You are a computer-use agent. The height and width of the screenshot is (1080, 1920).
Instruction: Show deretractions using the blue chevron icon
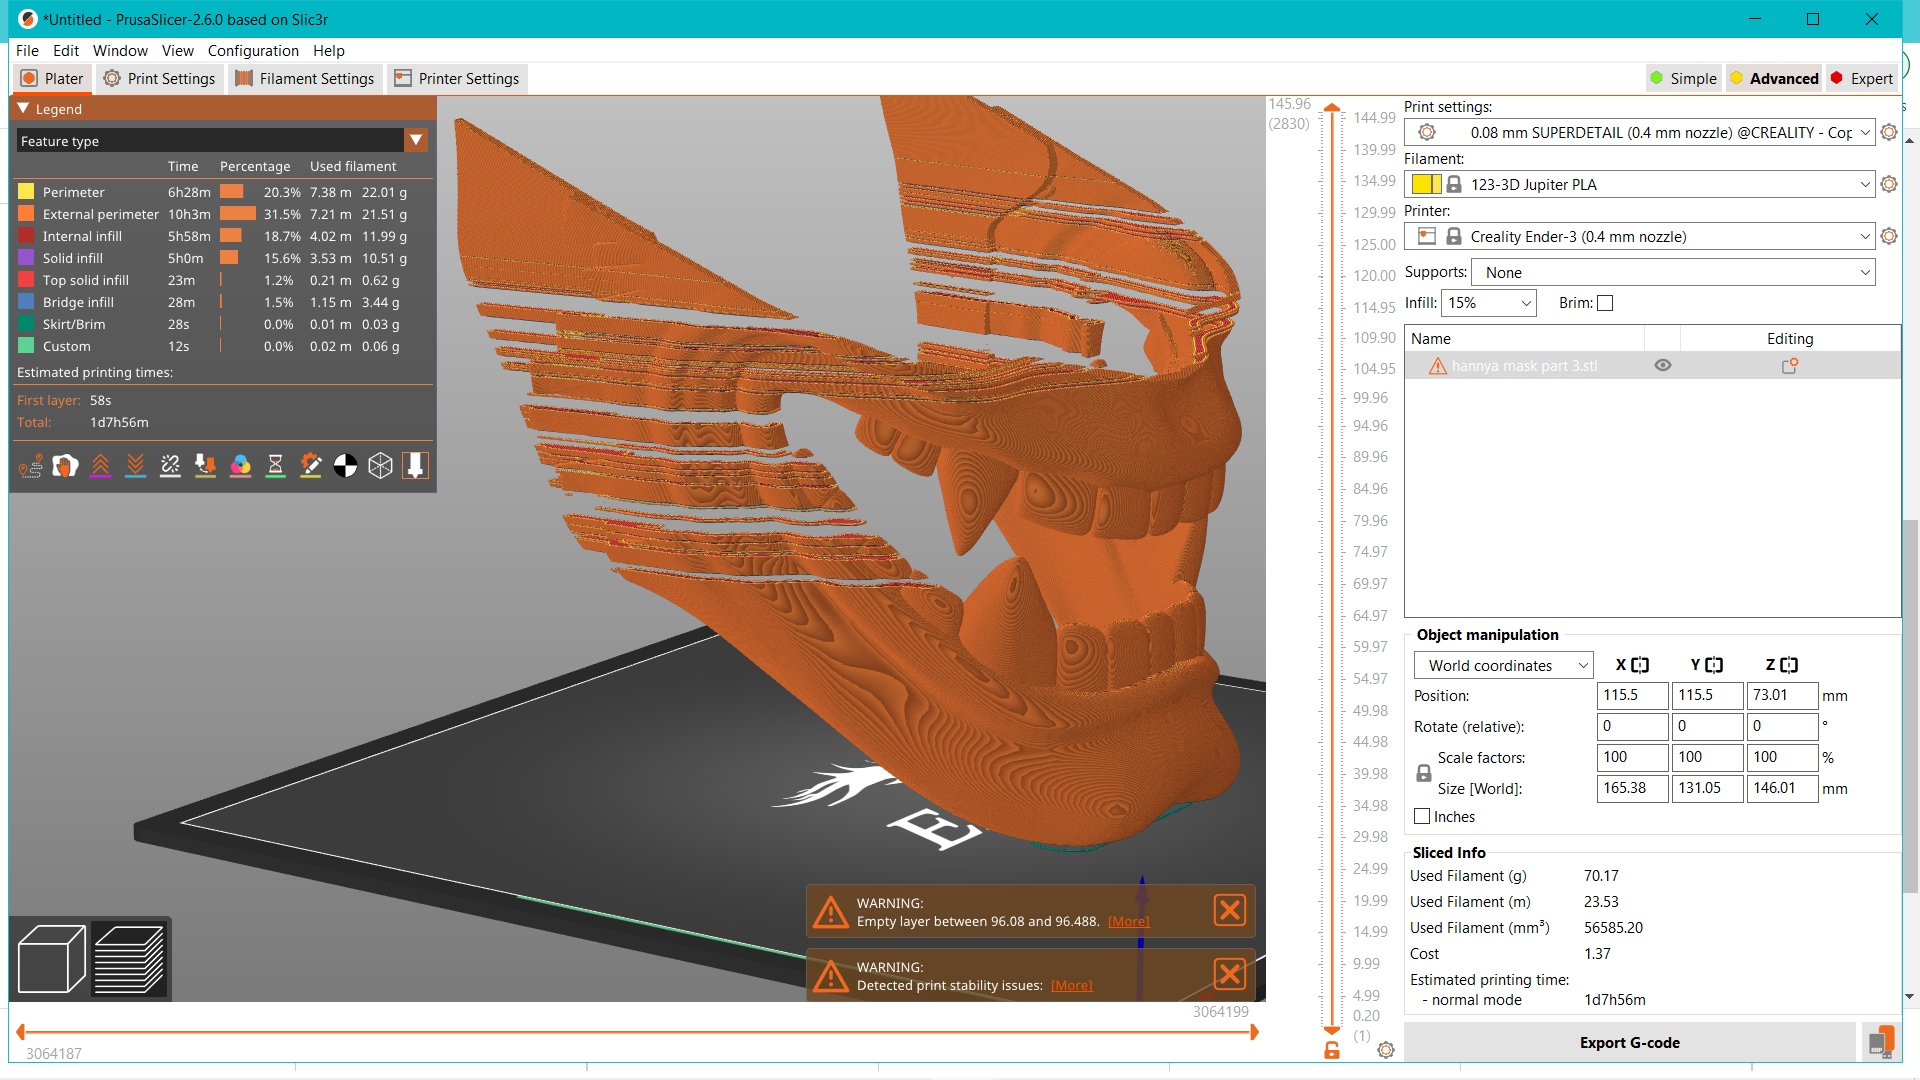[135, 465]
